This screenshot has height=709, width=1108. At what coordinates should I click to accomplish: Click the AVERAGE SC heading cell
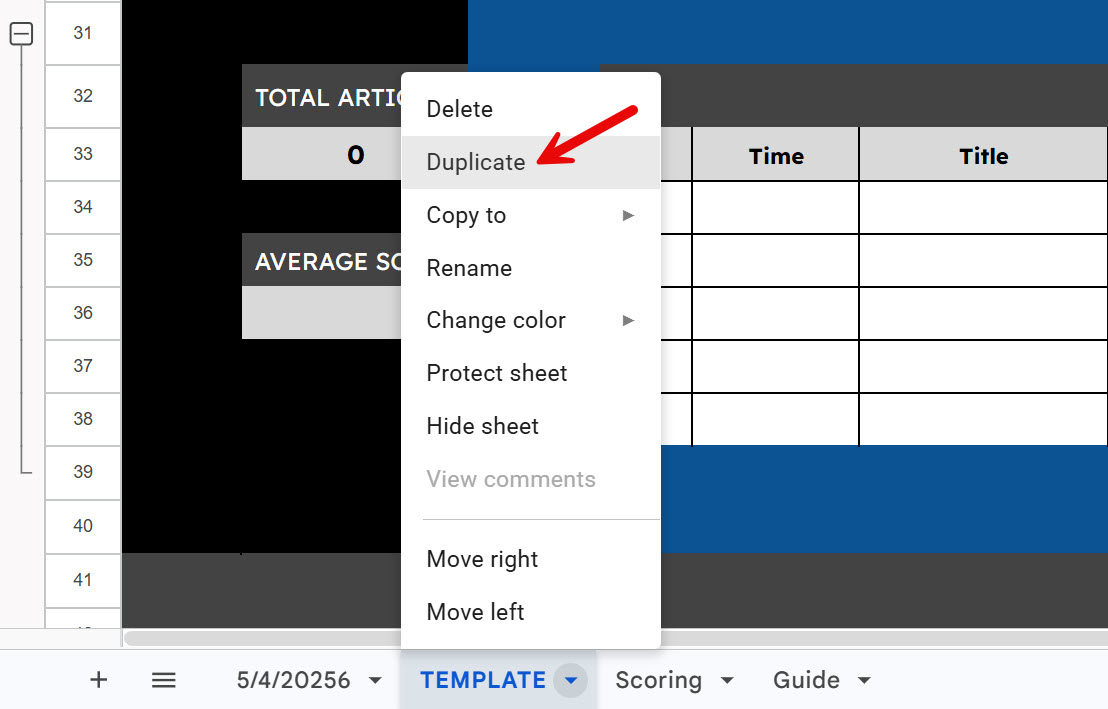pos(322,260)
